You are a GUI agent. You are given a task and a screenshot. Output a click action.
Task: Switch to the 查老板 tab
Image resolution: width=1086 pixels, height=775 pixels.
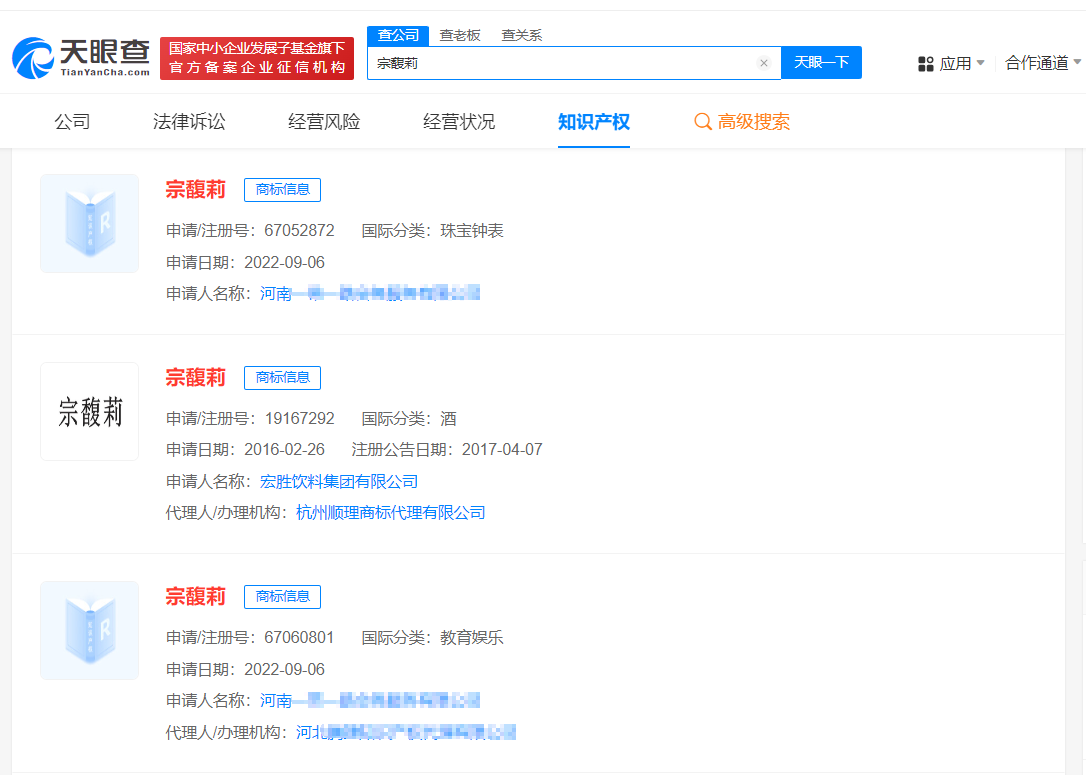[x=460, y=34]
